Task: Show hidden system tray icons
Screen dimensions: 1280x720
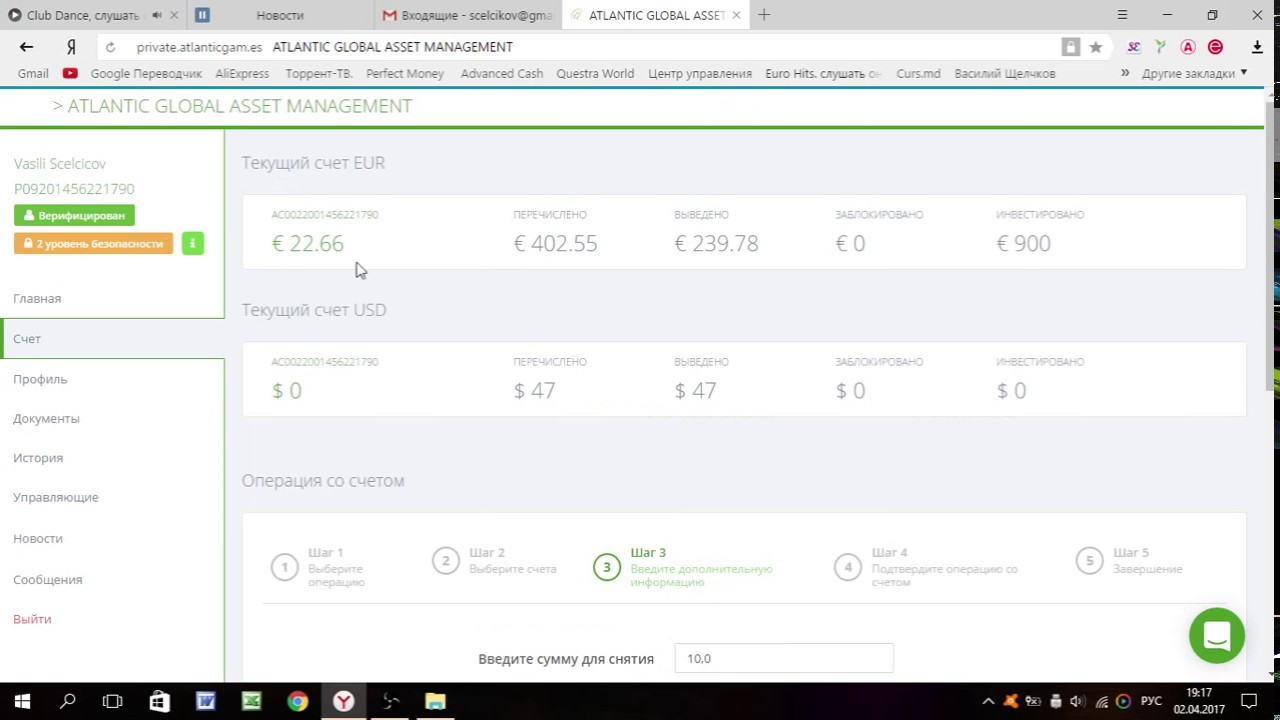Action: coord(988,701)
